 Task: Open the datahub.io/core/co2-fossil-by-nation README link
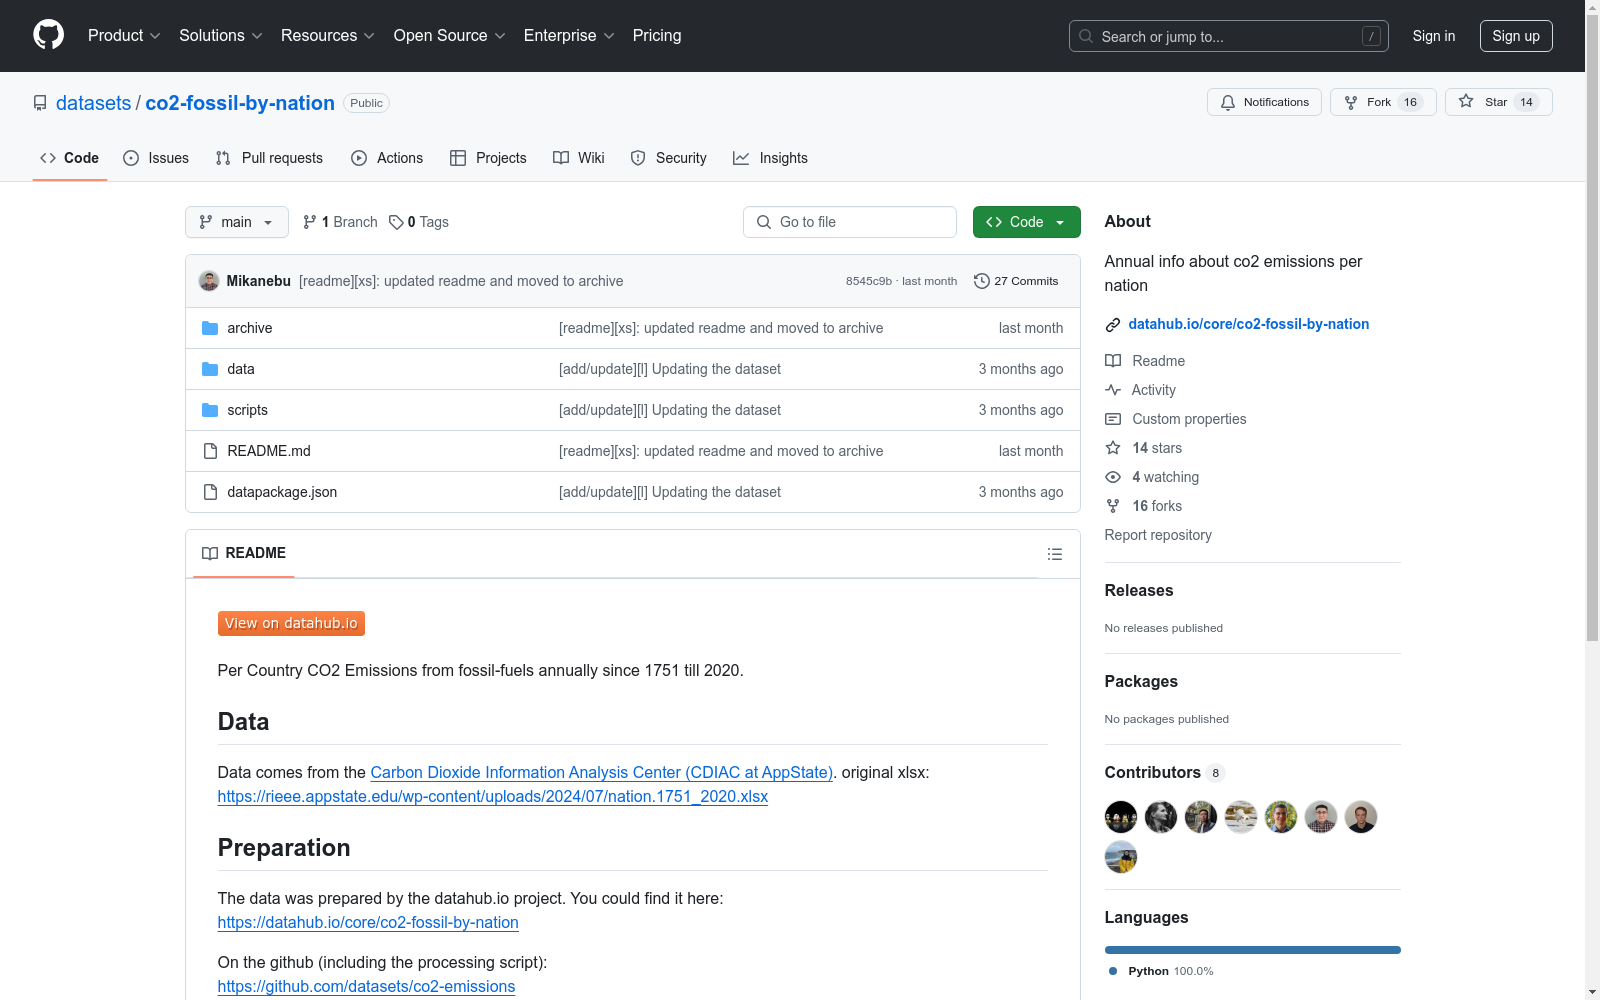coord(368,922)
